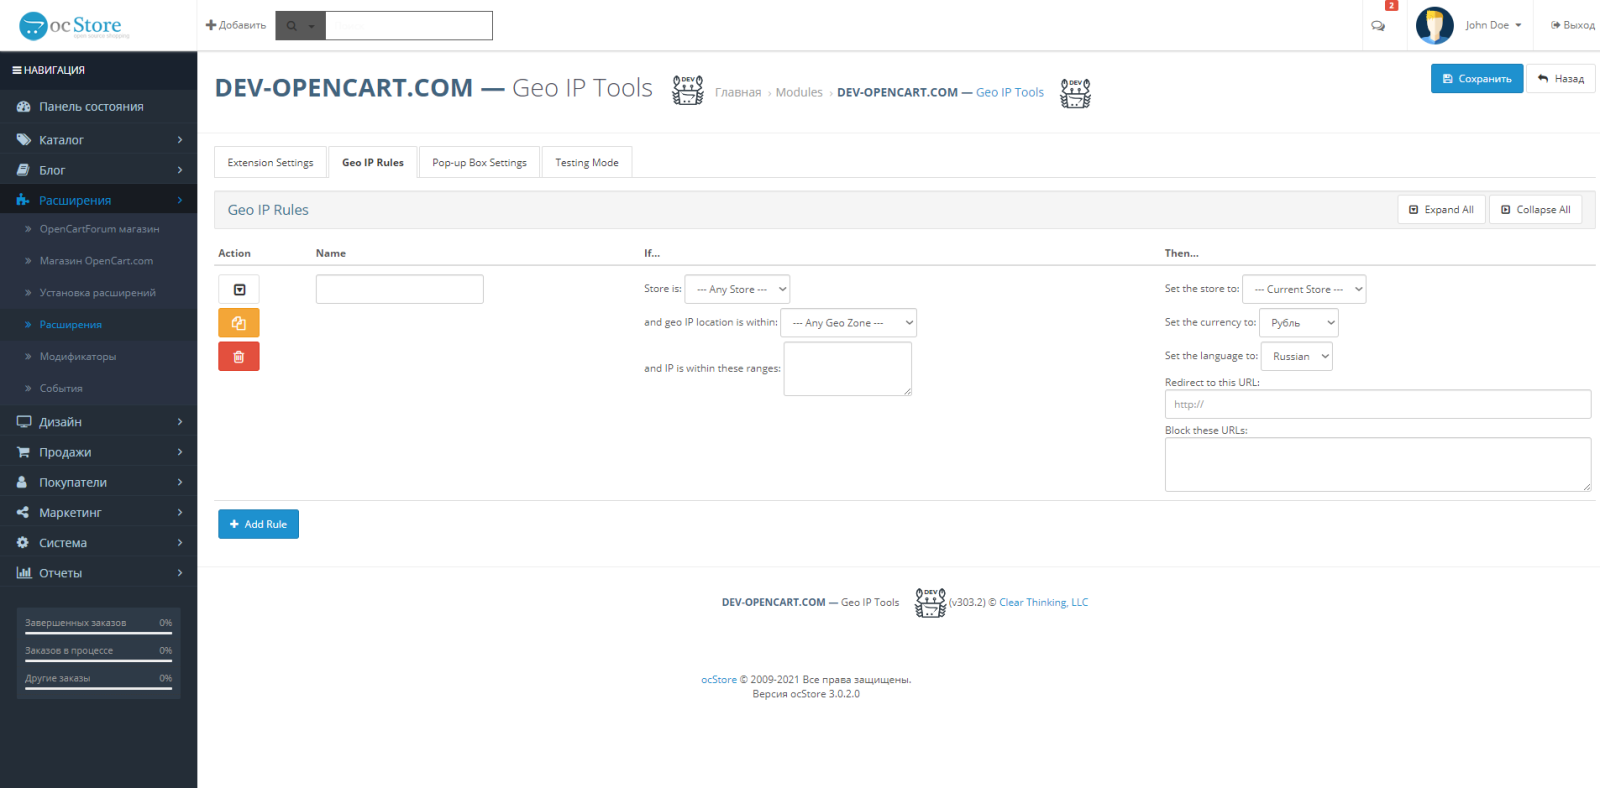1600x789 pixels.
Task: Click the IP ranges text area
Action: [848, 369]
